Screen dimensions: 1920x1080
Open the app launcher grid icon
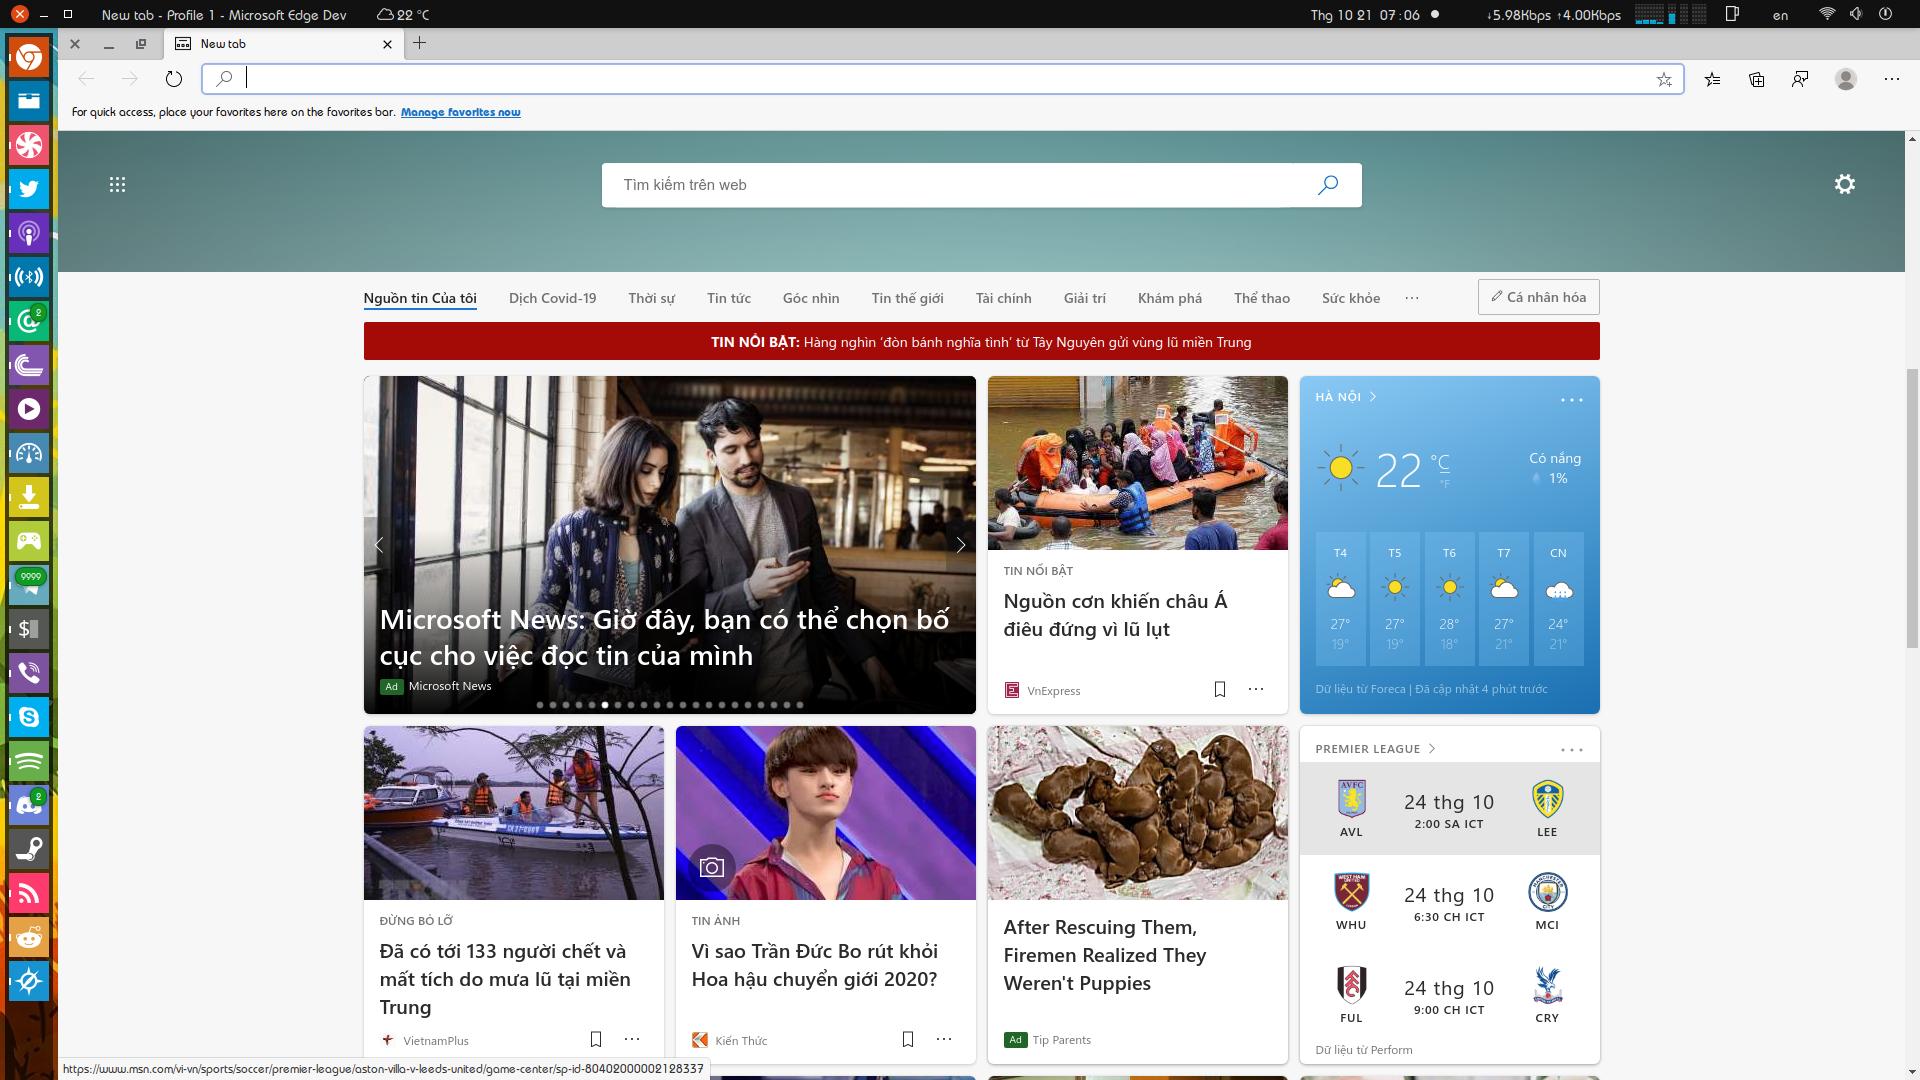[x=117, y=185]
